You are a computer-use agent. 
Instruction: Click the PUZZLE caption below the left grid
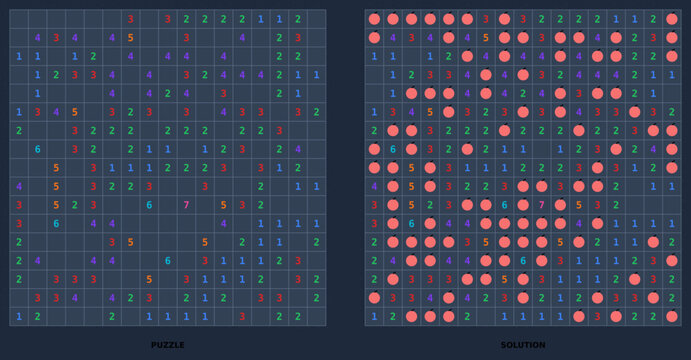pyautogui.click(x=168, y=345)
